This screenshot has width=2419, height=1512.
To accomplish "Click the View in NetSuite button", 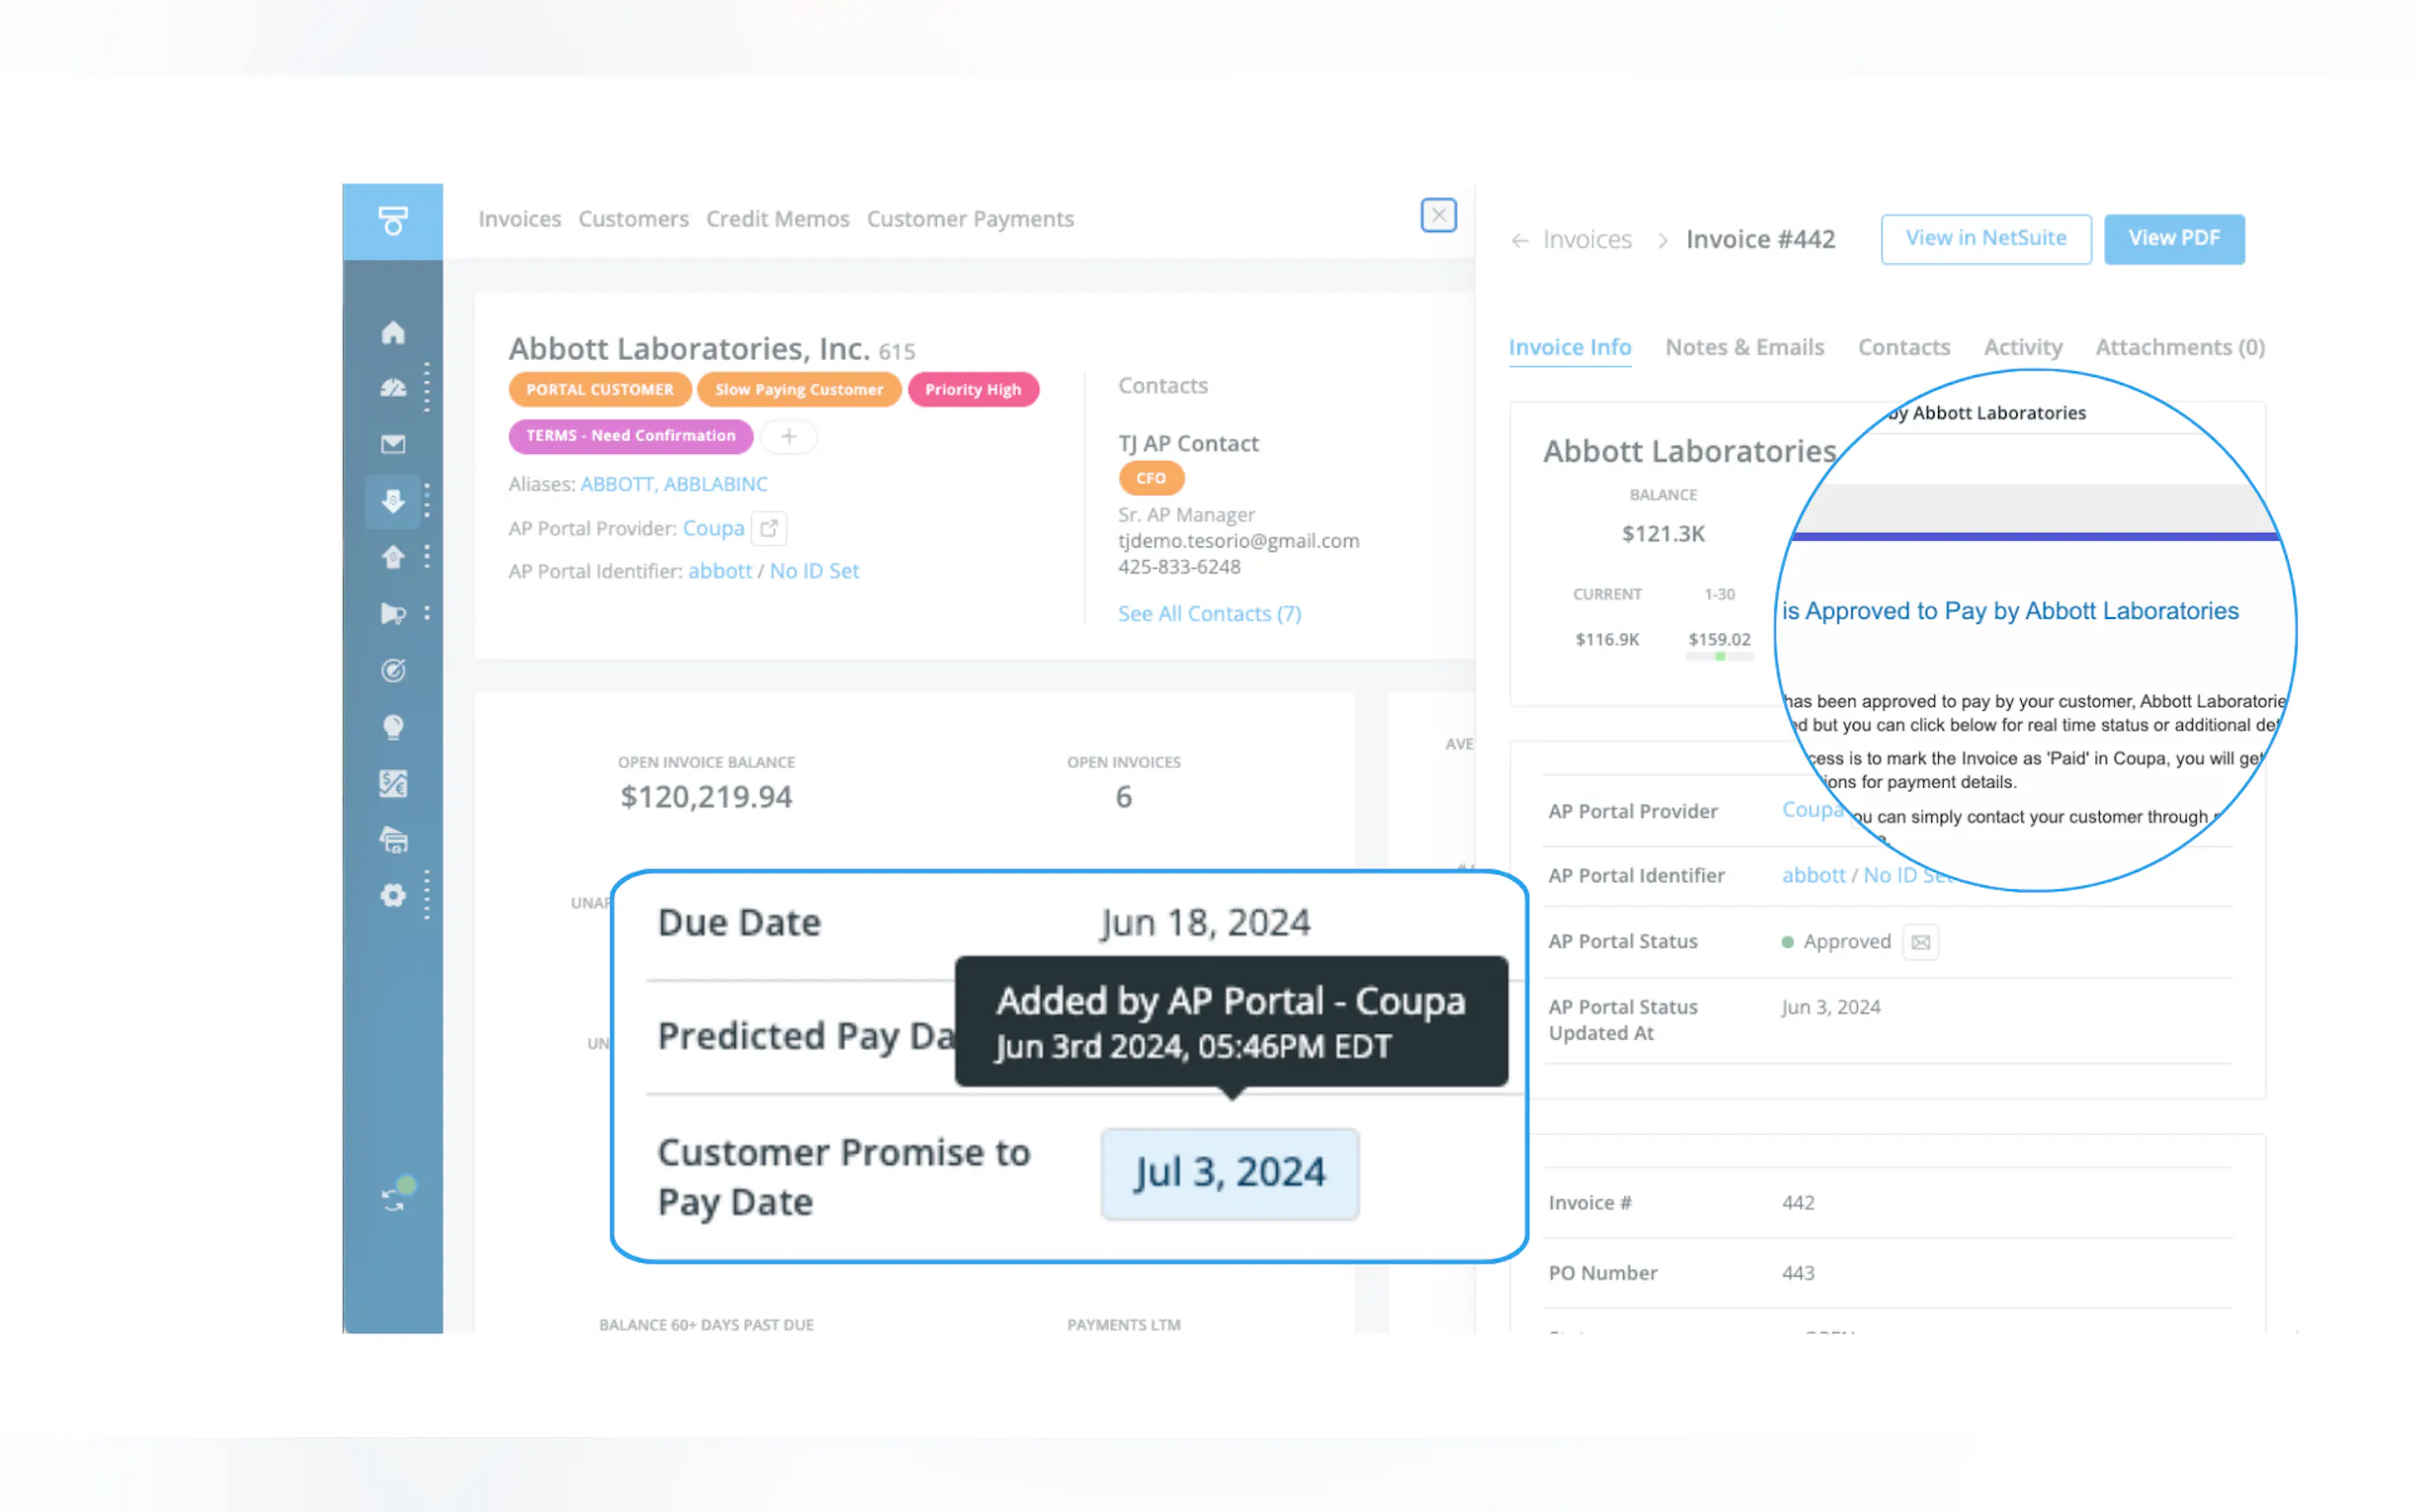I will (x=1986, y=238).
